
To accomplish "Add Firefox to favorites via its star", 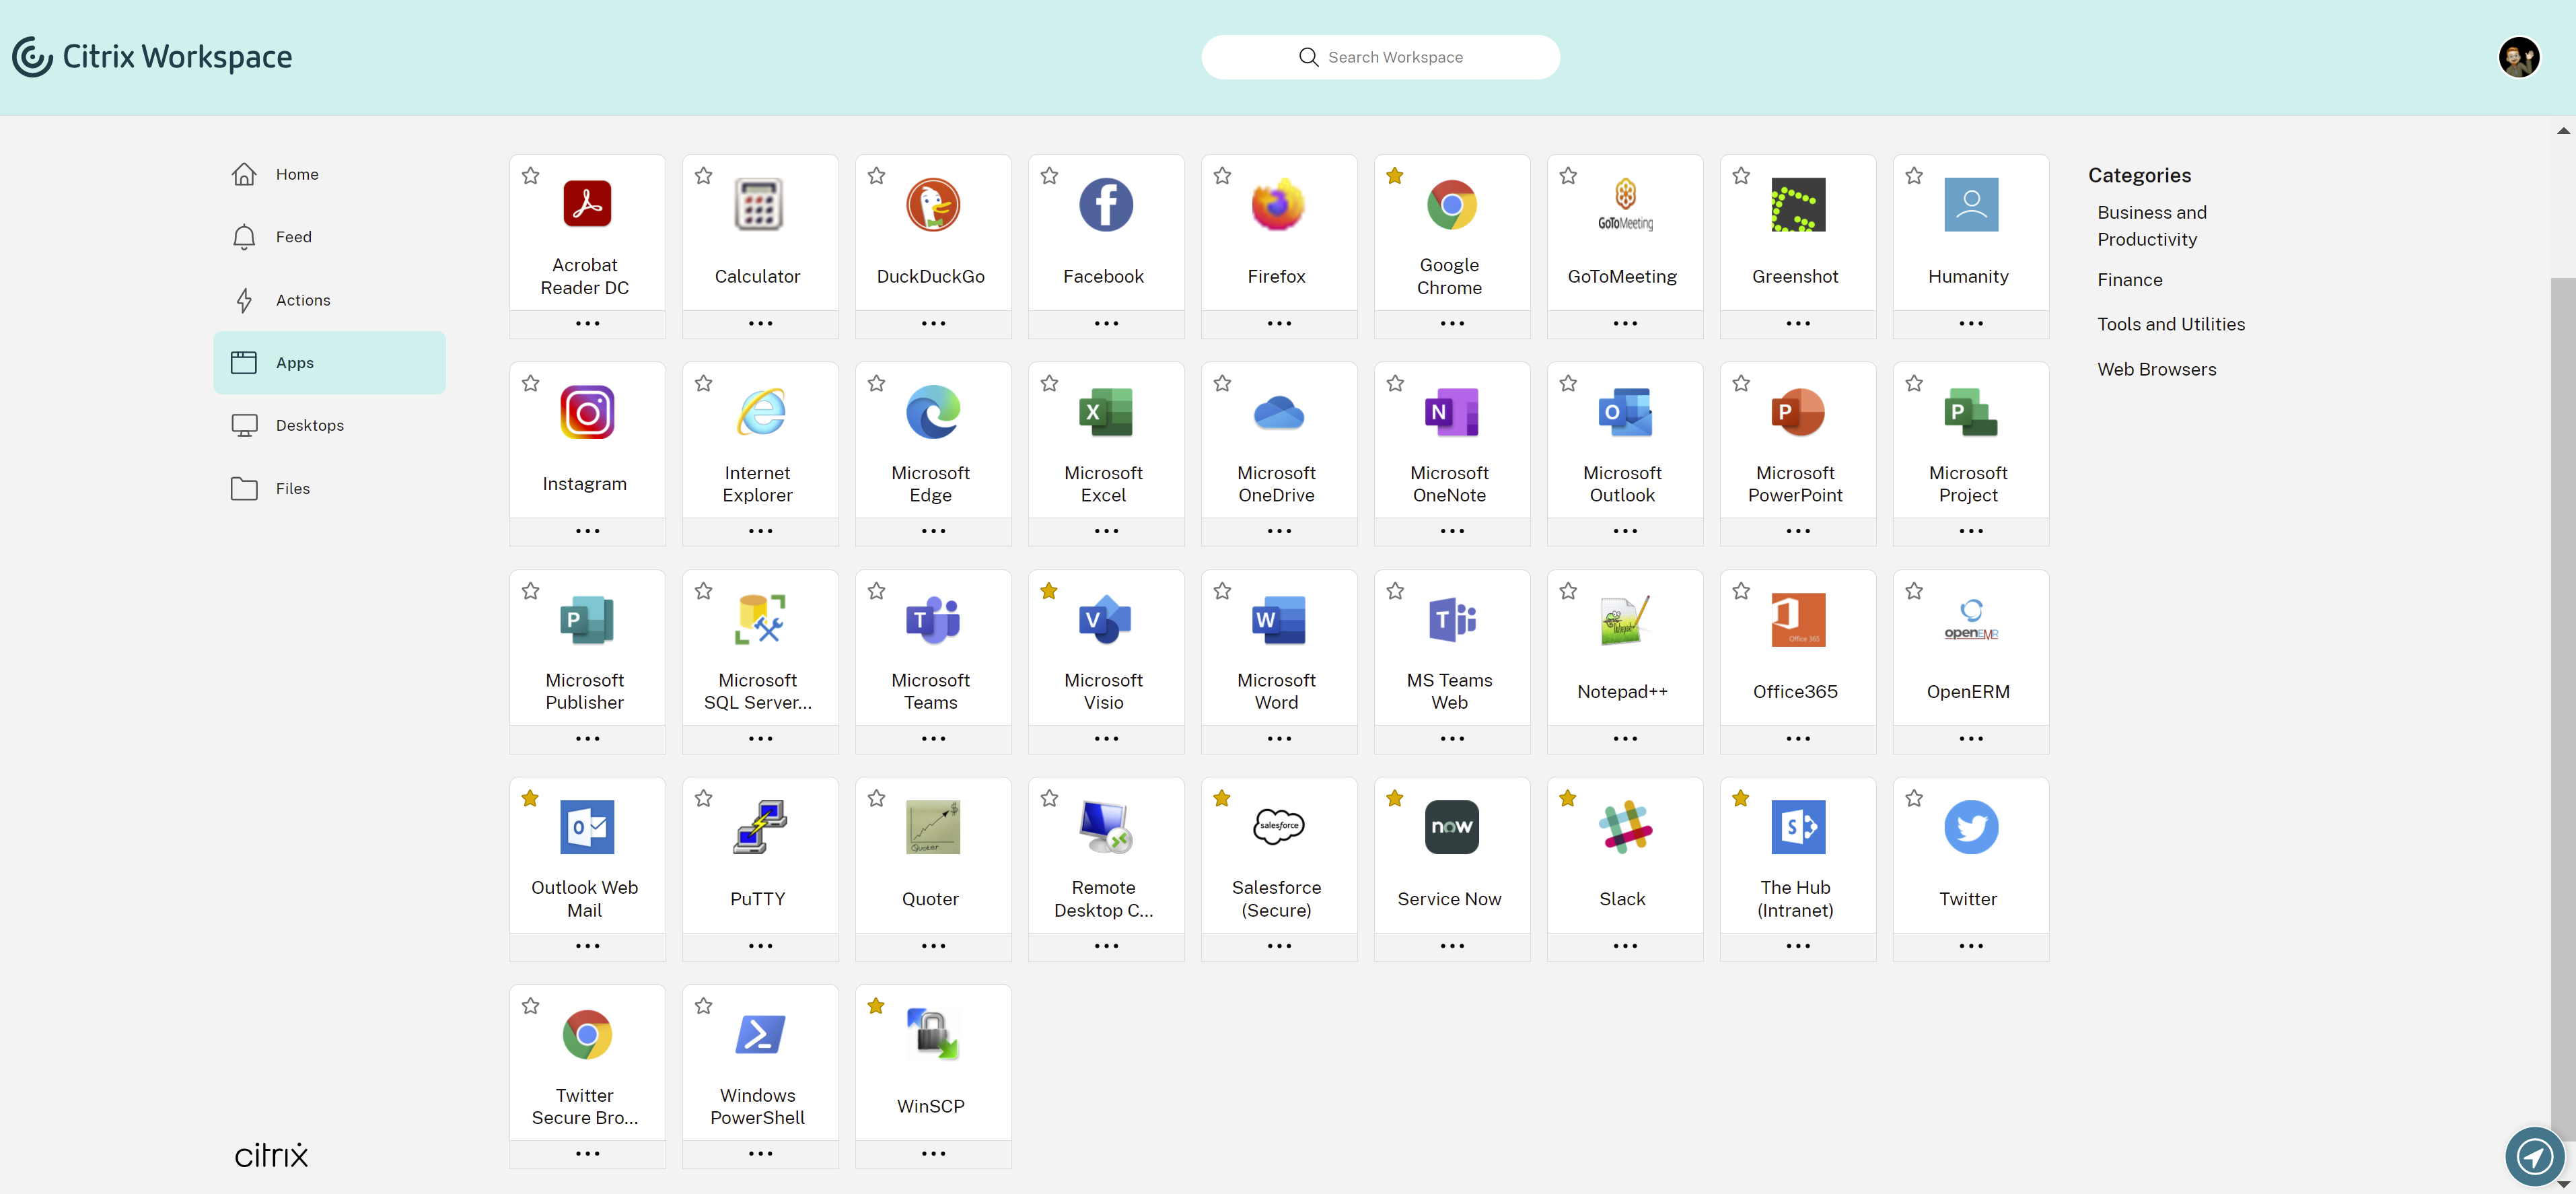I will [x=1222, y=176].
